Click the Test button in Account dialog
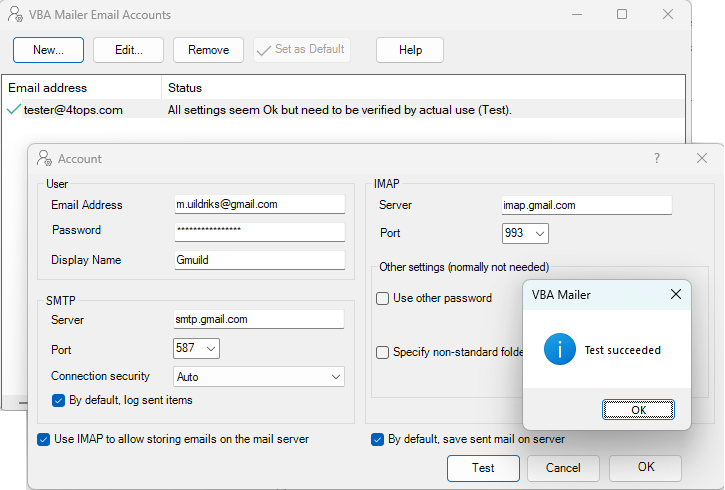This screenshot has height=490, width=725. [483, 468]
